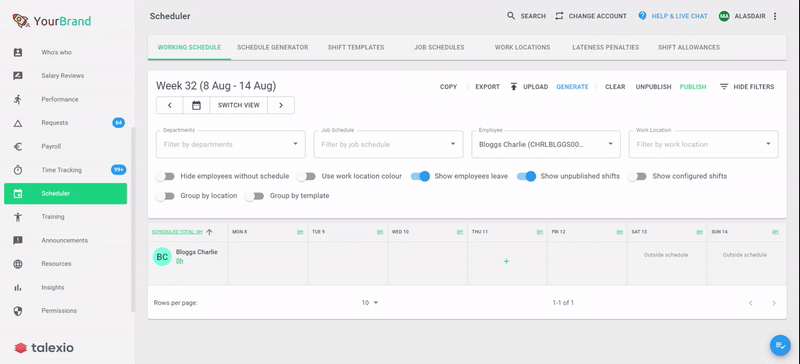Open Announcements speech icon
The height and width of the screenshot is (364, 800).
[x=18, y=240]
